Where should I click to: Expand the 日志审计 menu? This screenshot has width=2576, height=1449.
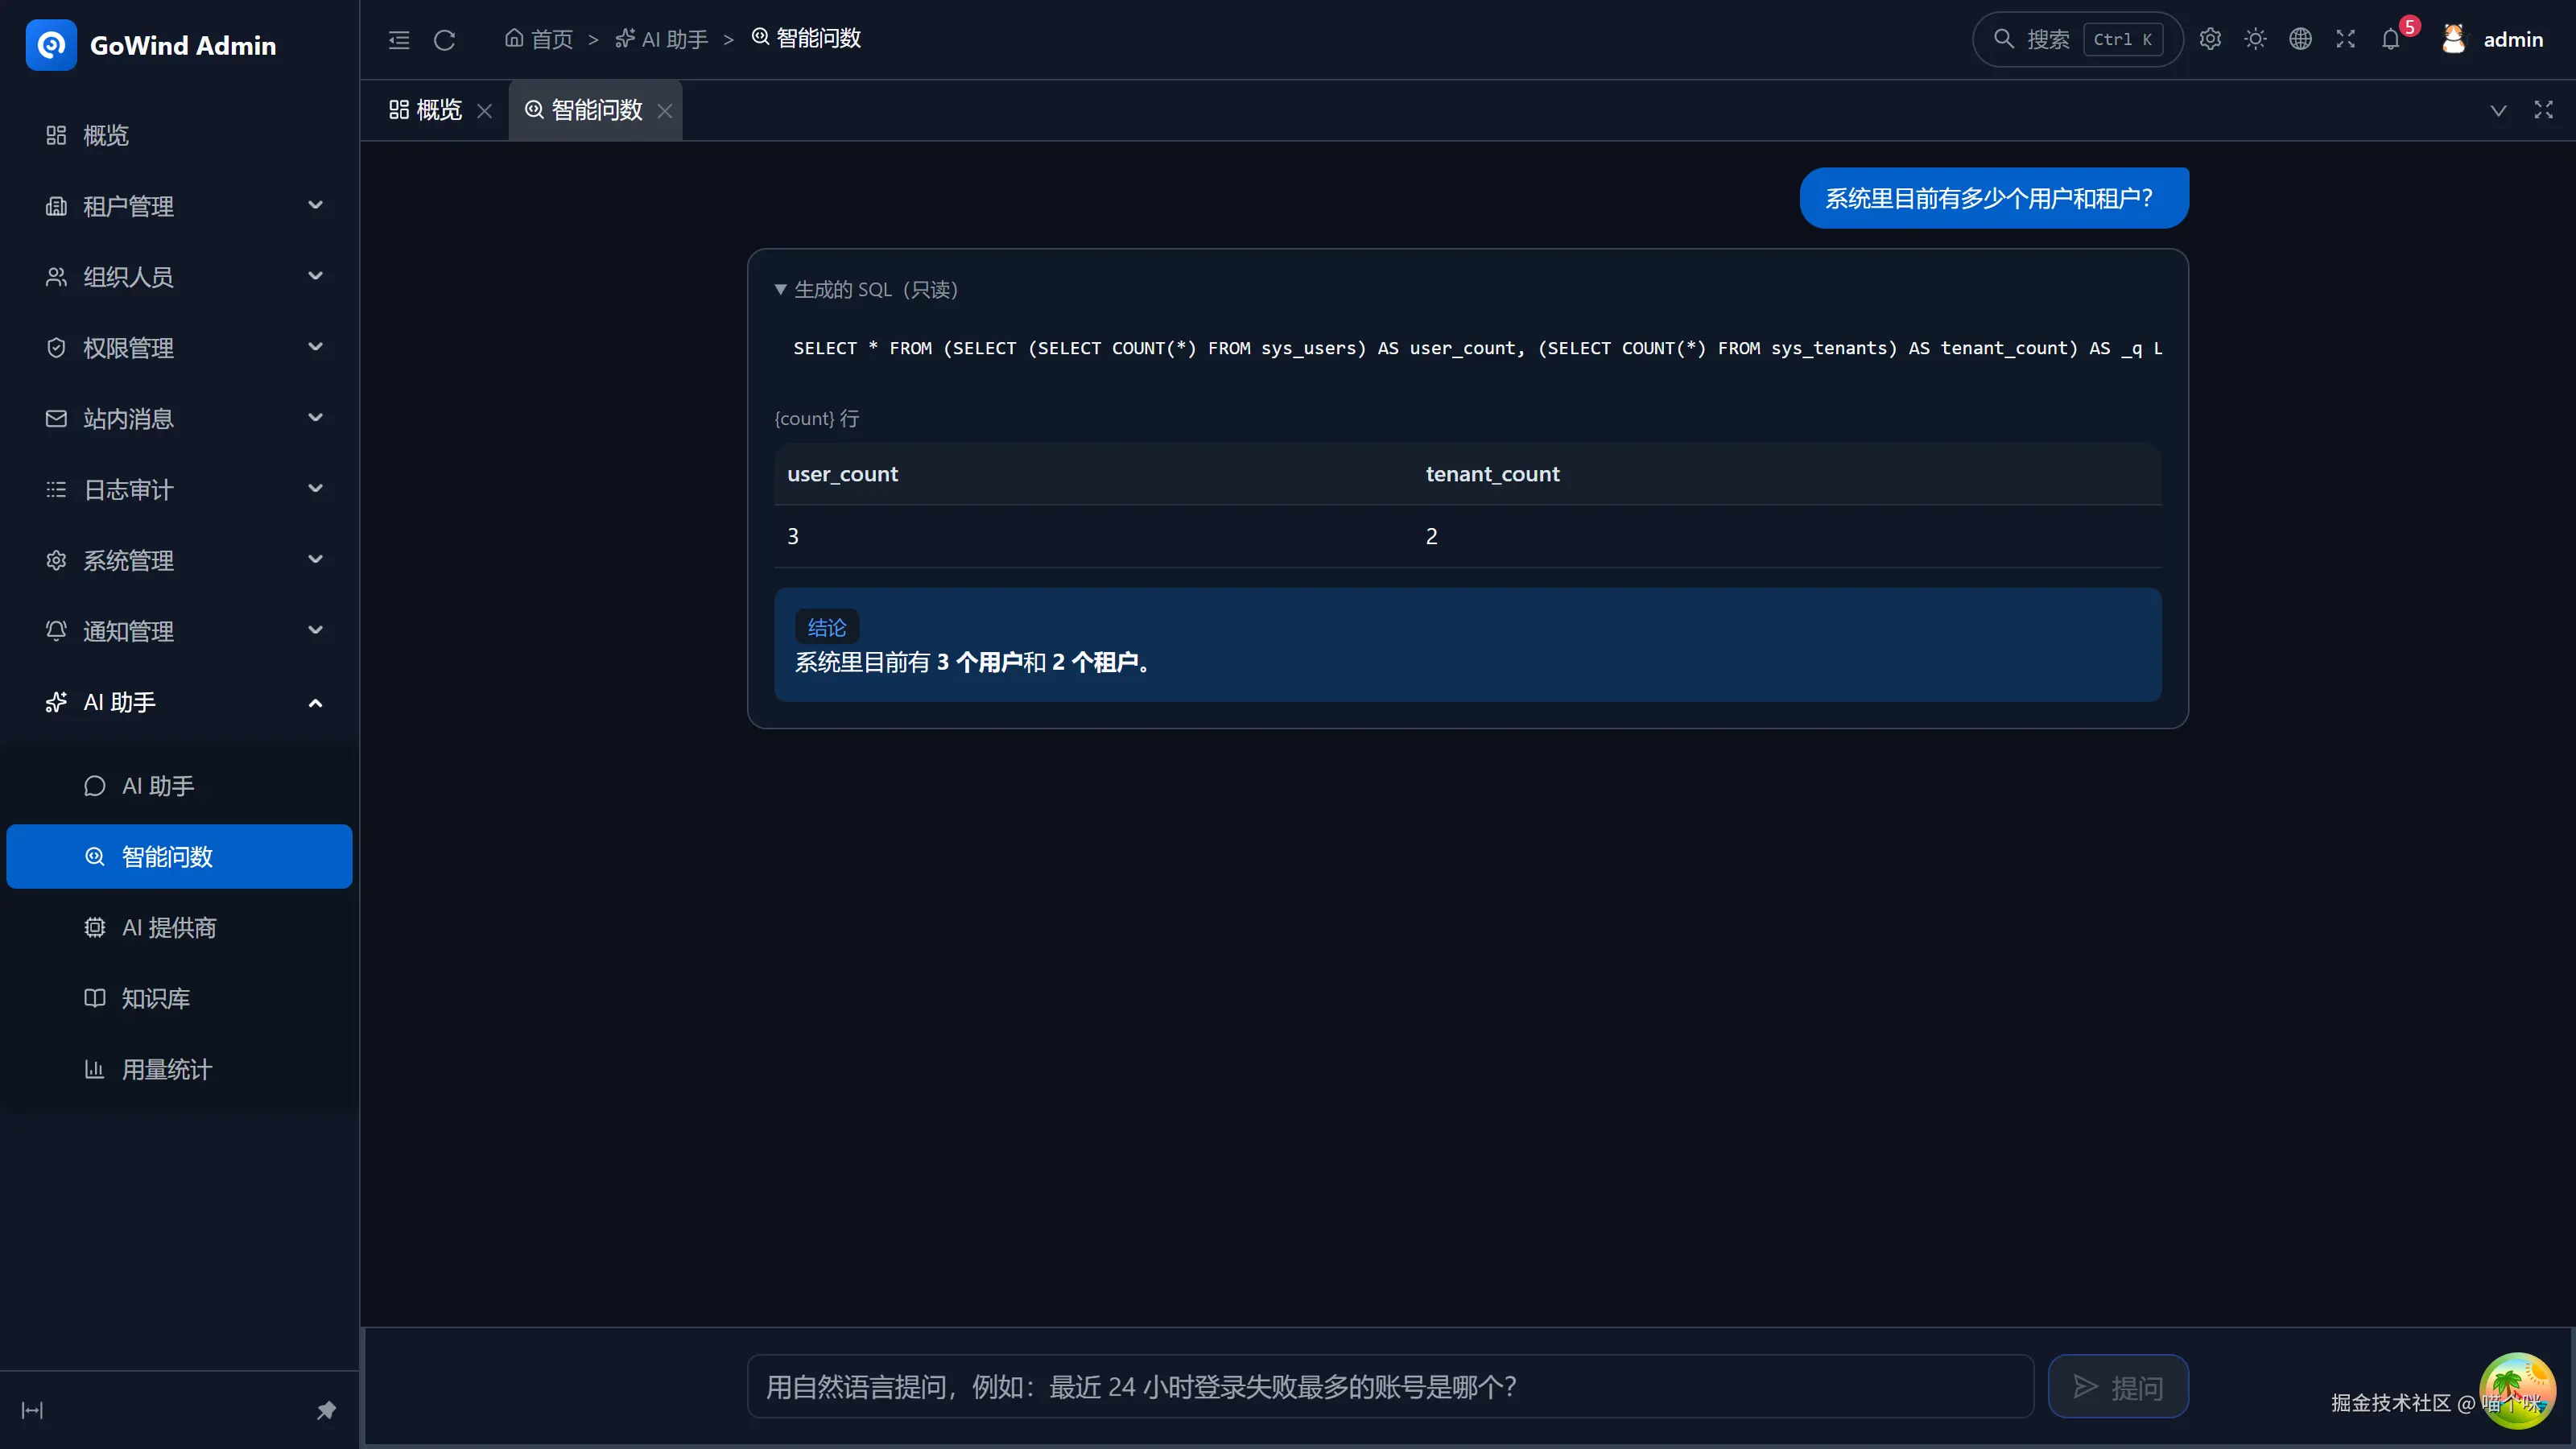[x=180, y=489]
